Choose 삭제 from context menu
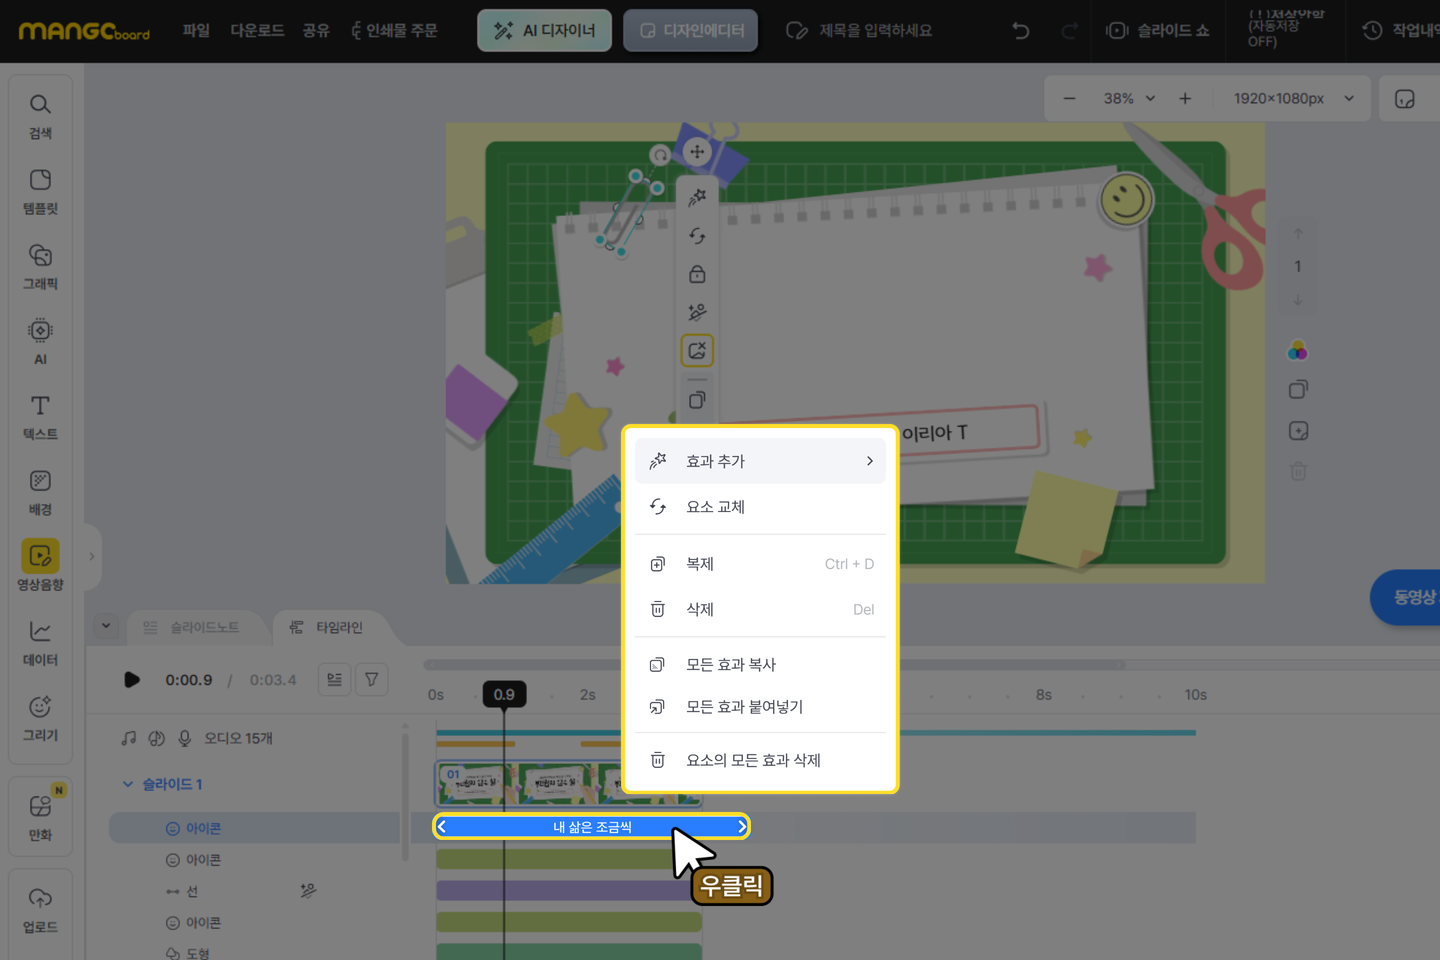The width and height of the screenshot is (1440, 960). pyautogui.click(x=760, y=609)
